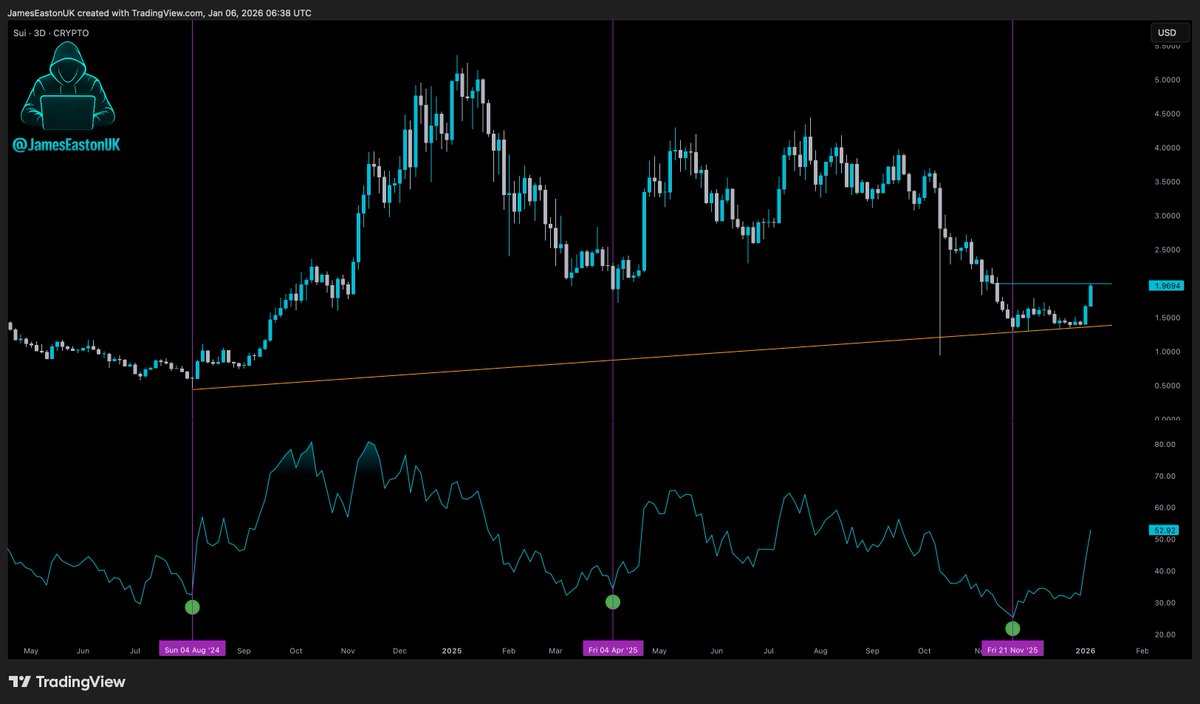1200x704 pixels.
Task: Click the Feb label at right of time axis
Action: click(1140, 649)
